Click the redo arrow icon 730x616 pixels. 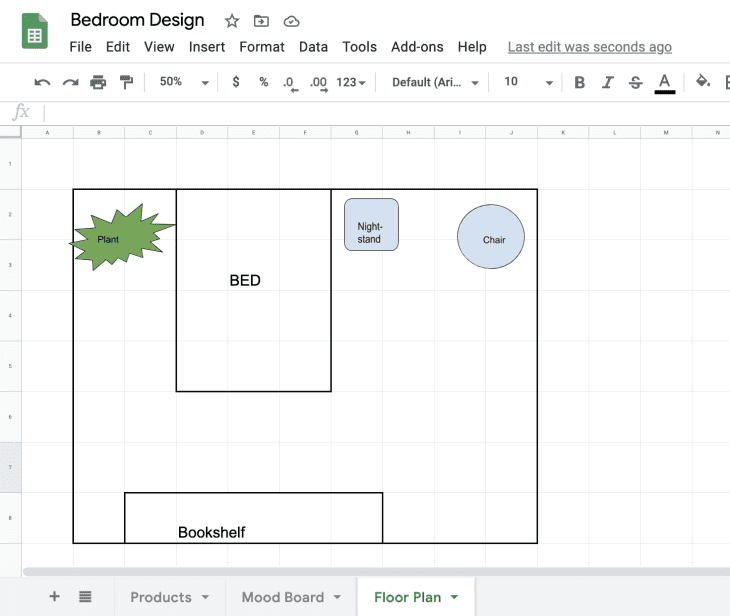click(70, 82)
